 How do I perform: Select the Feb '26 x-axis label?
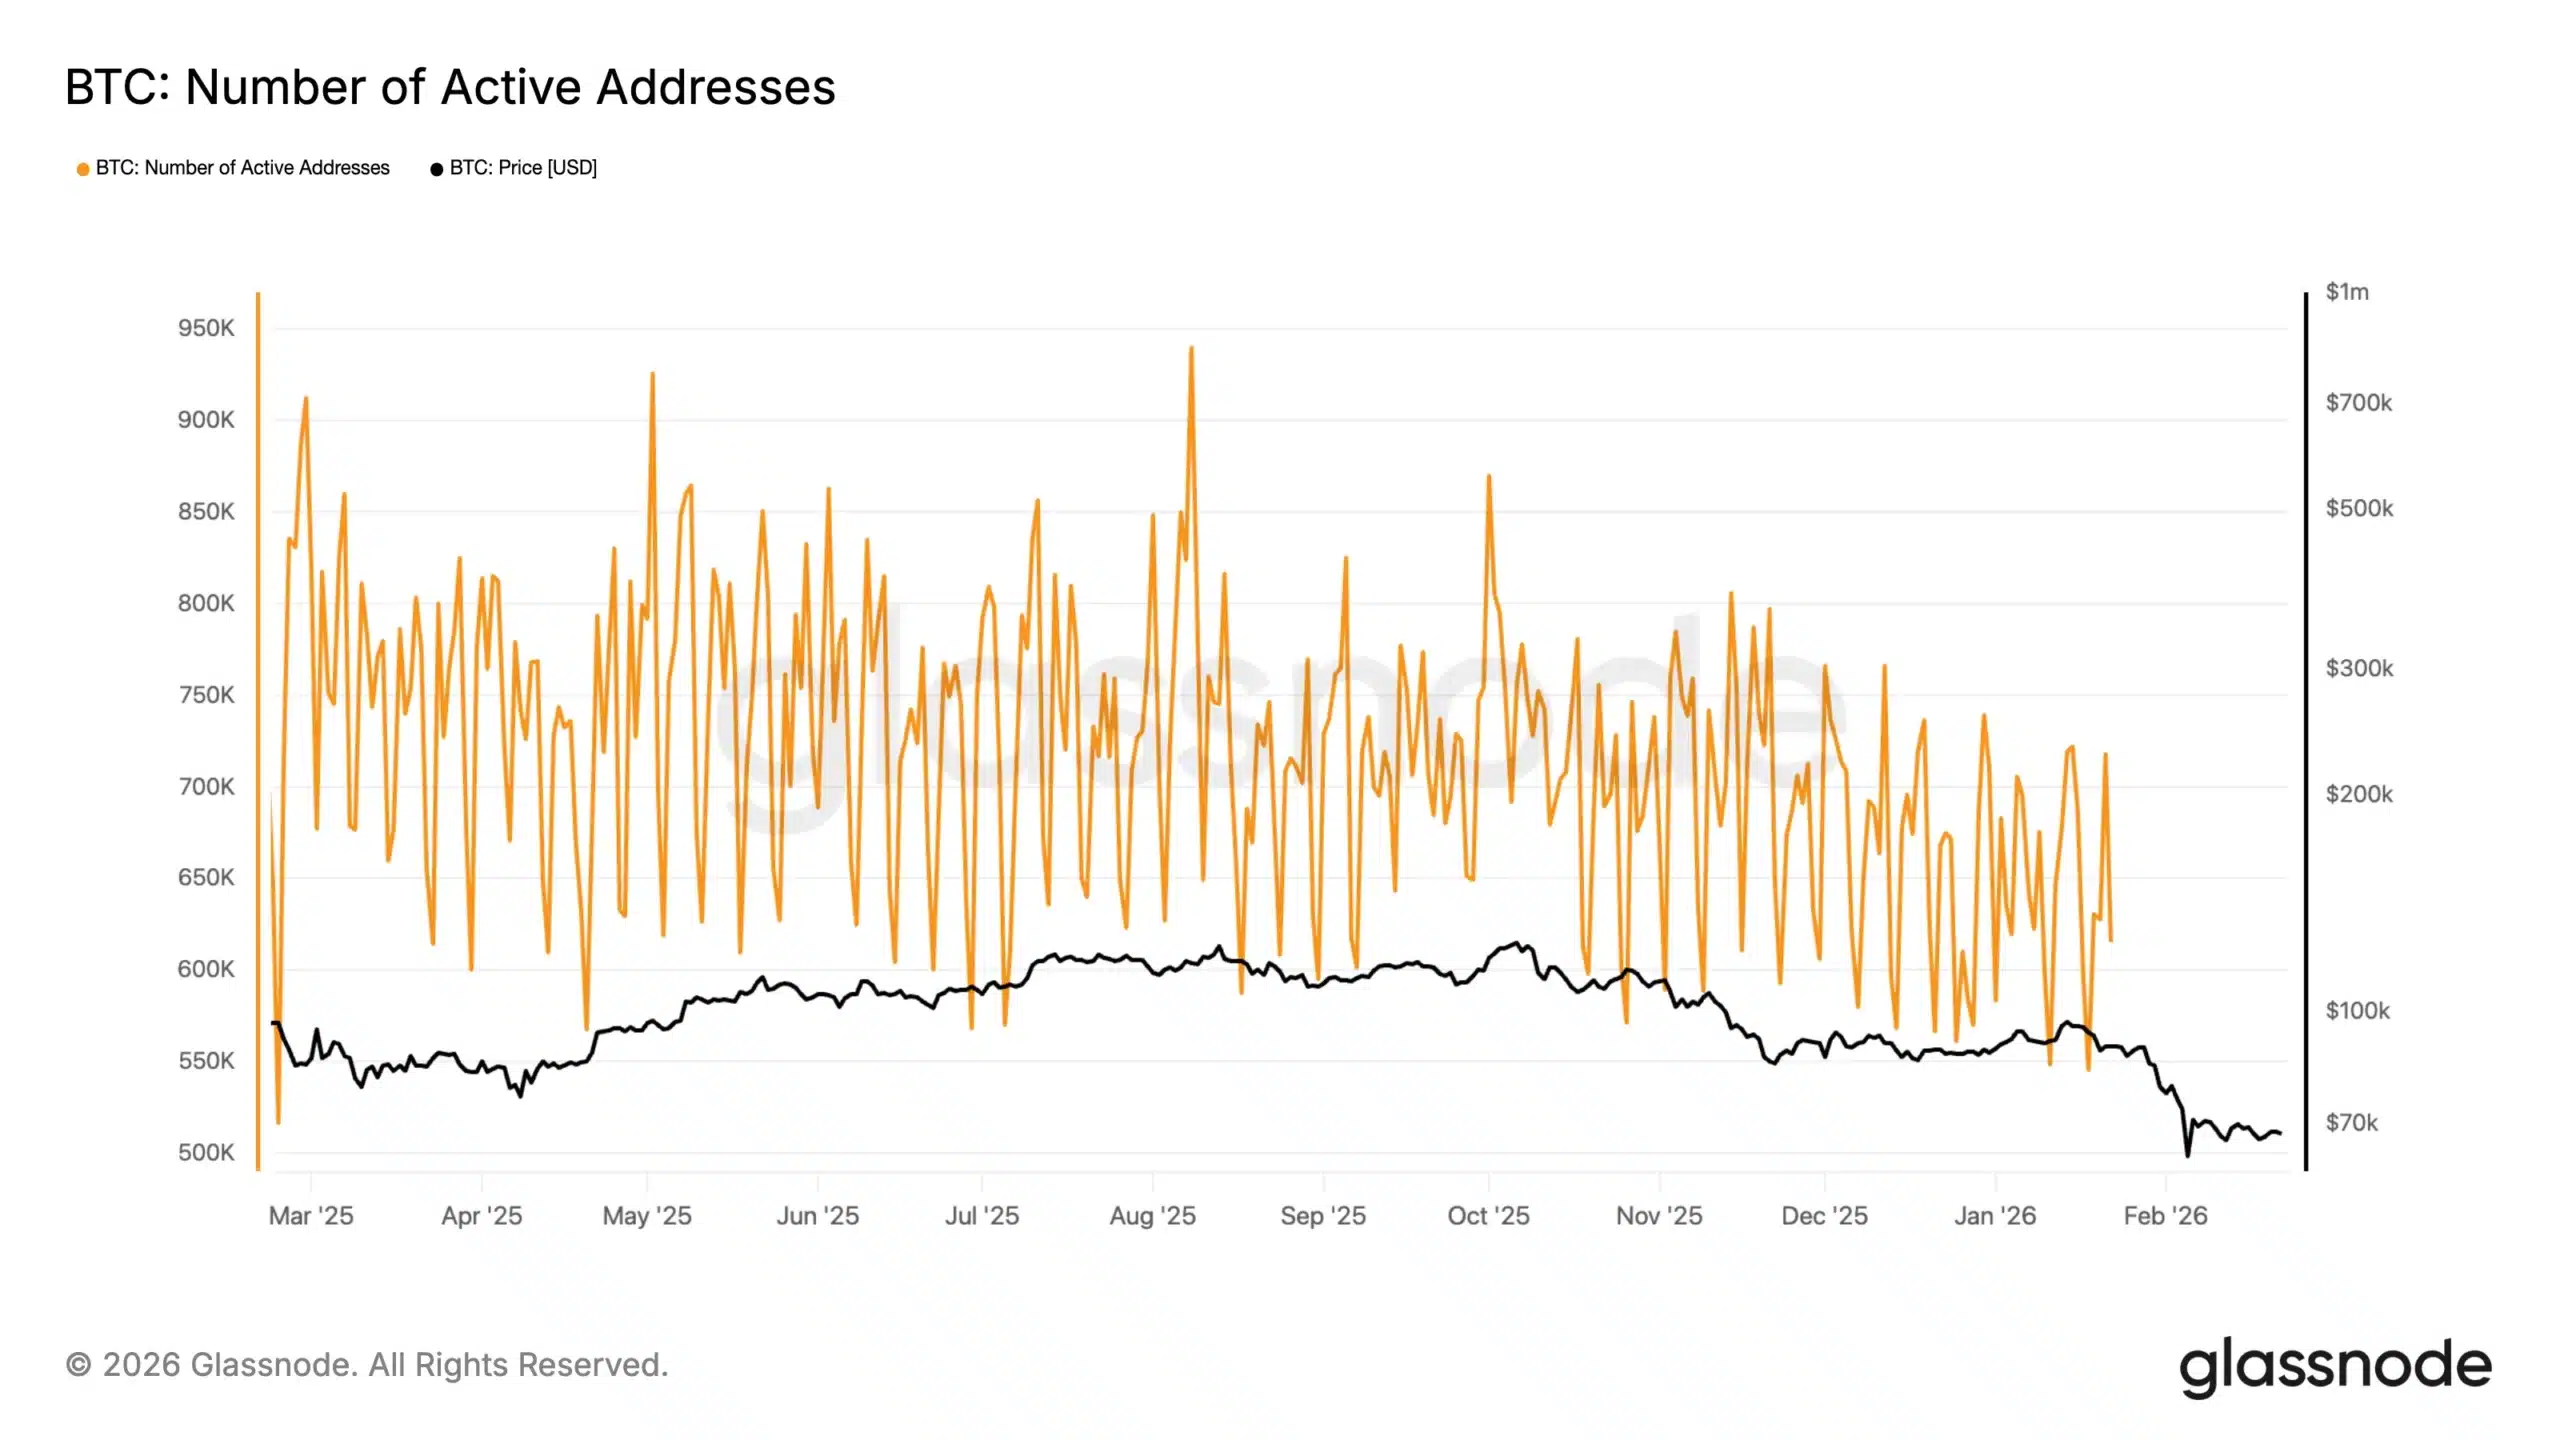(x=2165, y=1216)
